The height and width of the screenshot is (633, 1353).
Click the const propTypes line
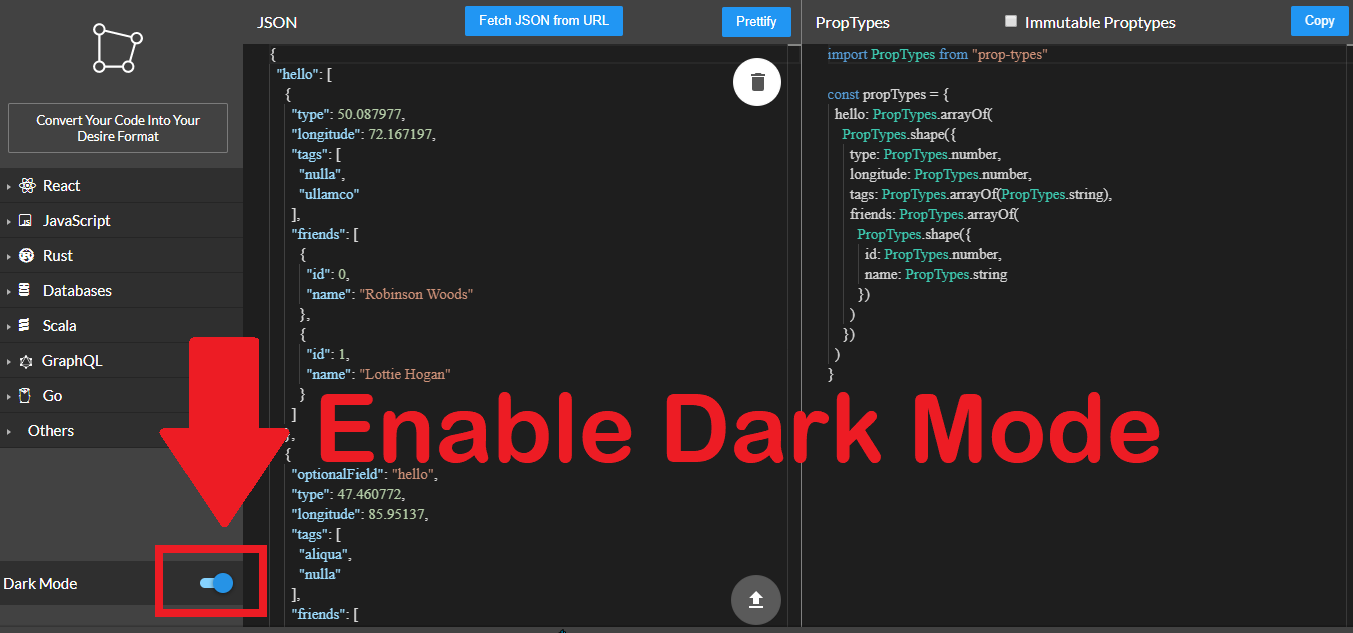(x=888, y=94)
